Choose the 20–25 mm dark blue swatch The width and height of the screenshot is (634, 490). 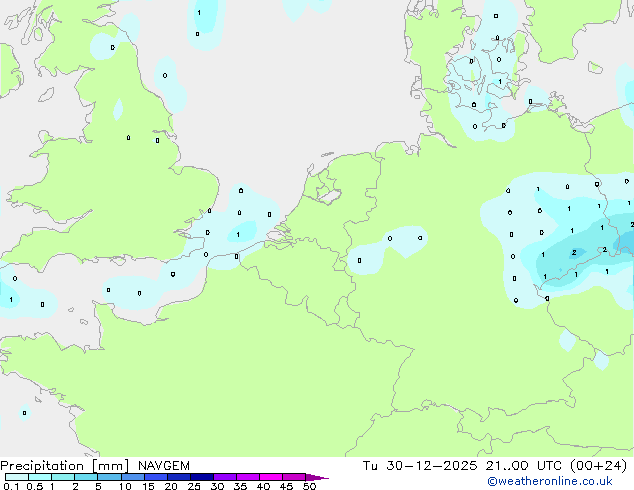coord(179,477)
